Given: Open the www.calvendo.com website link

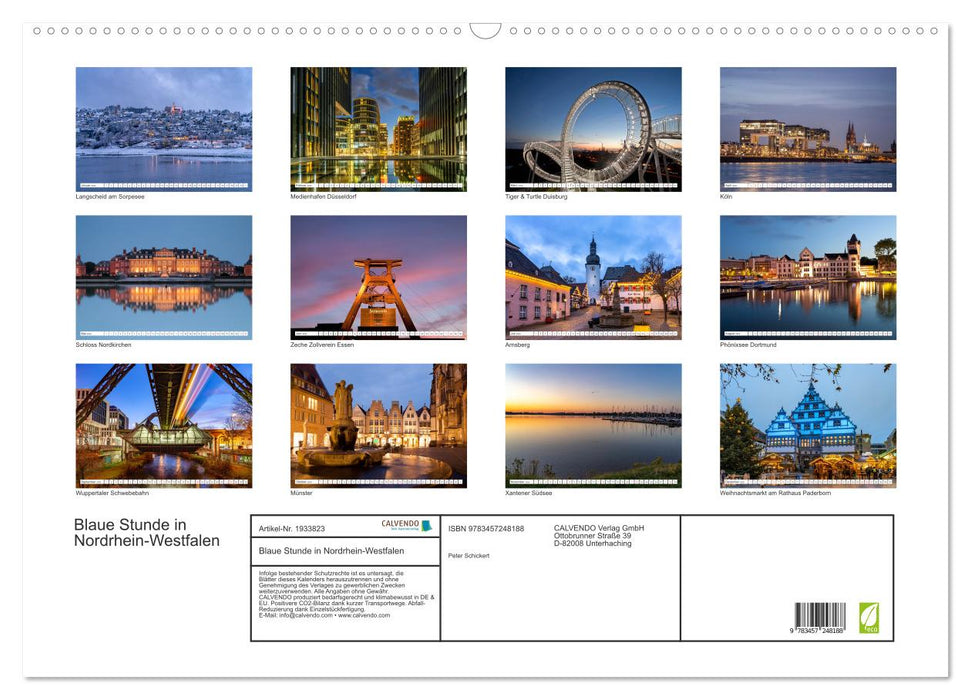Looking at the screenshot, I should pyautogui.click(x=362, y=616).
